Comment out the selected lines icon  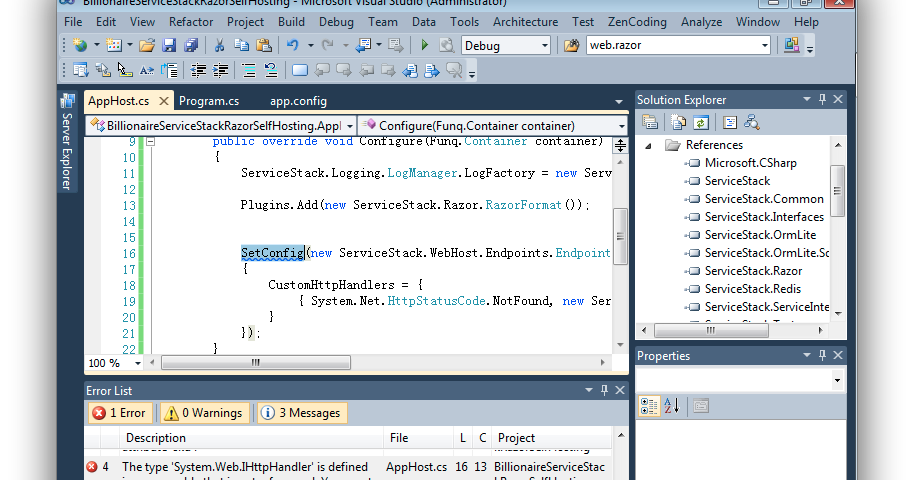pyautogui.click(x=248, y=71)
